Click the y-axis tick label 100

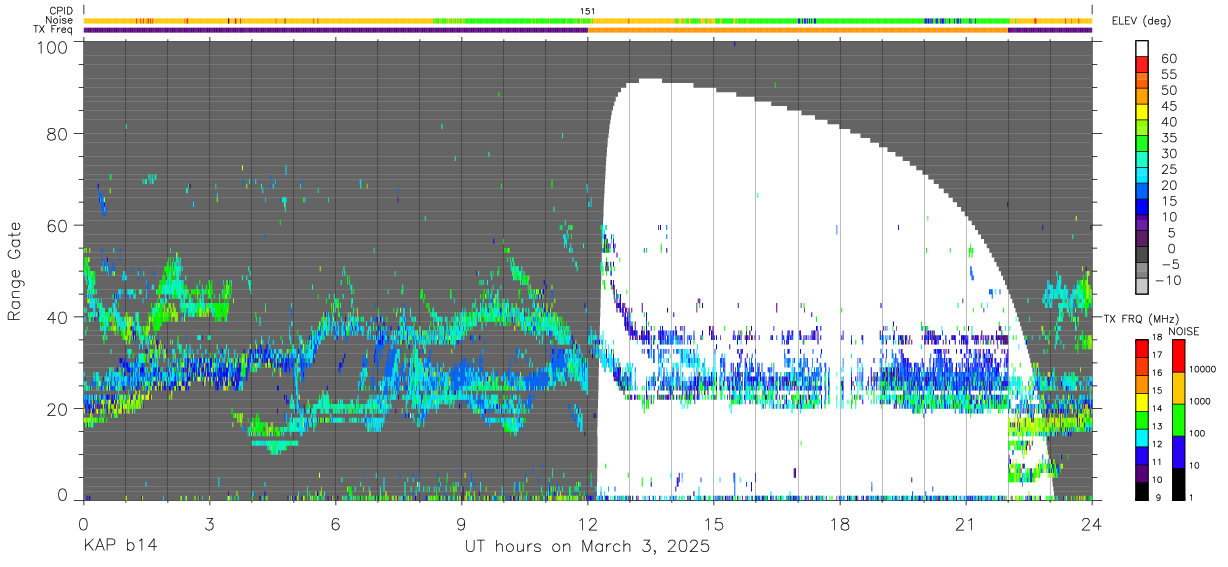tap(51, 46)
